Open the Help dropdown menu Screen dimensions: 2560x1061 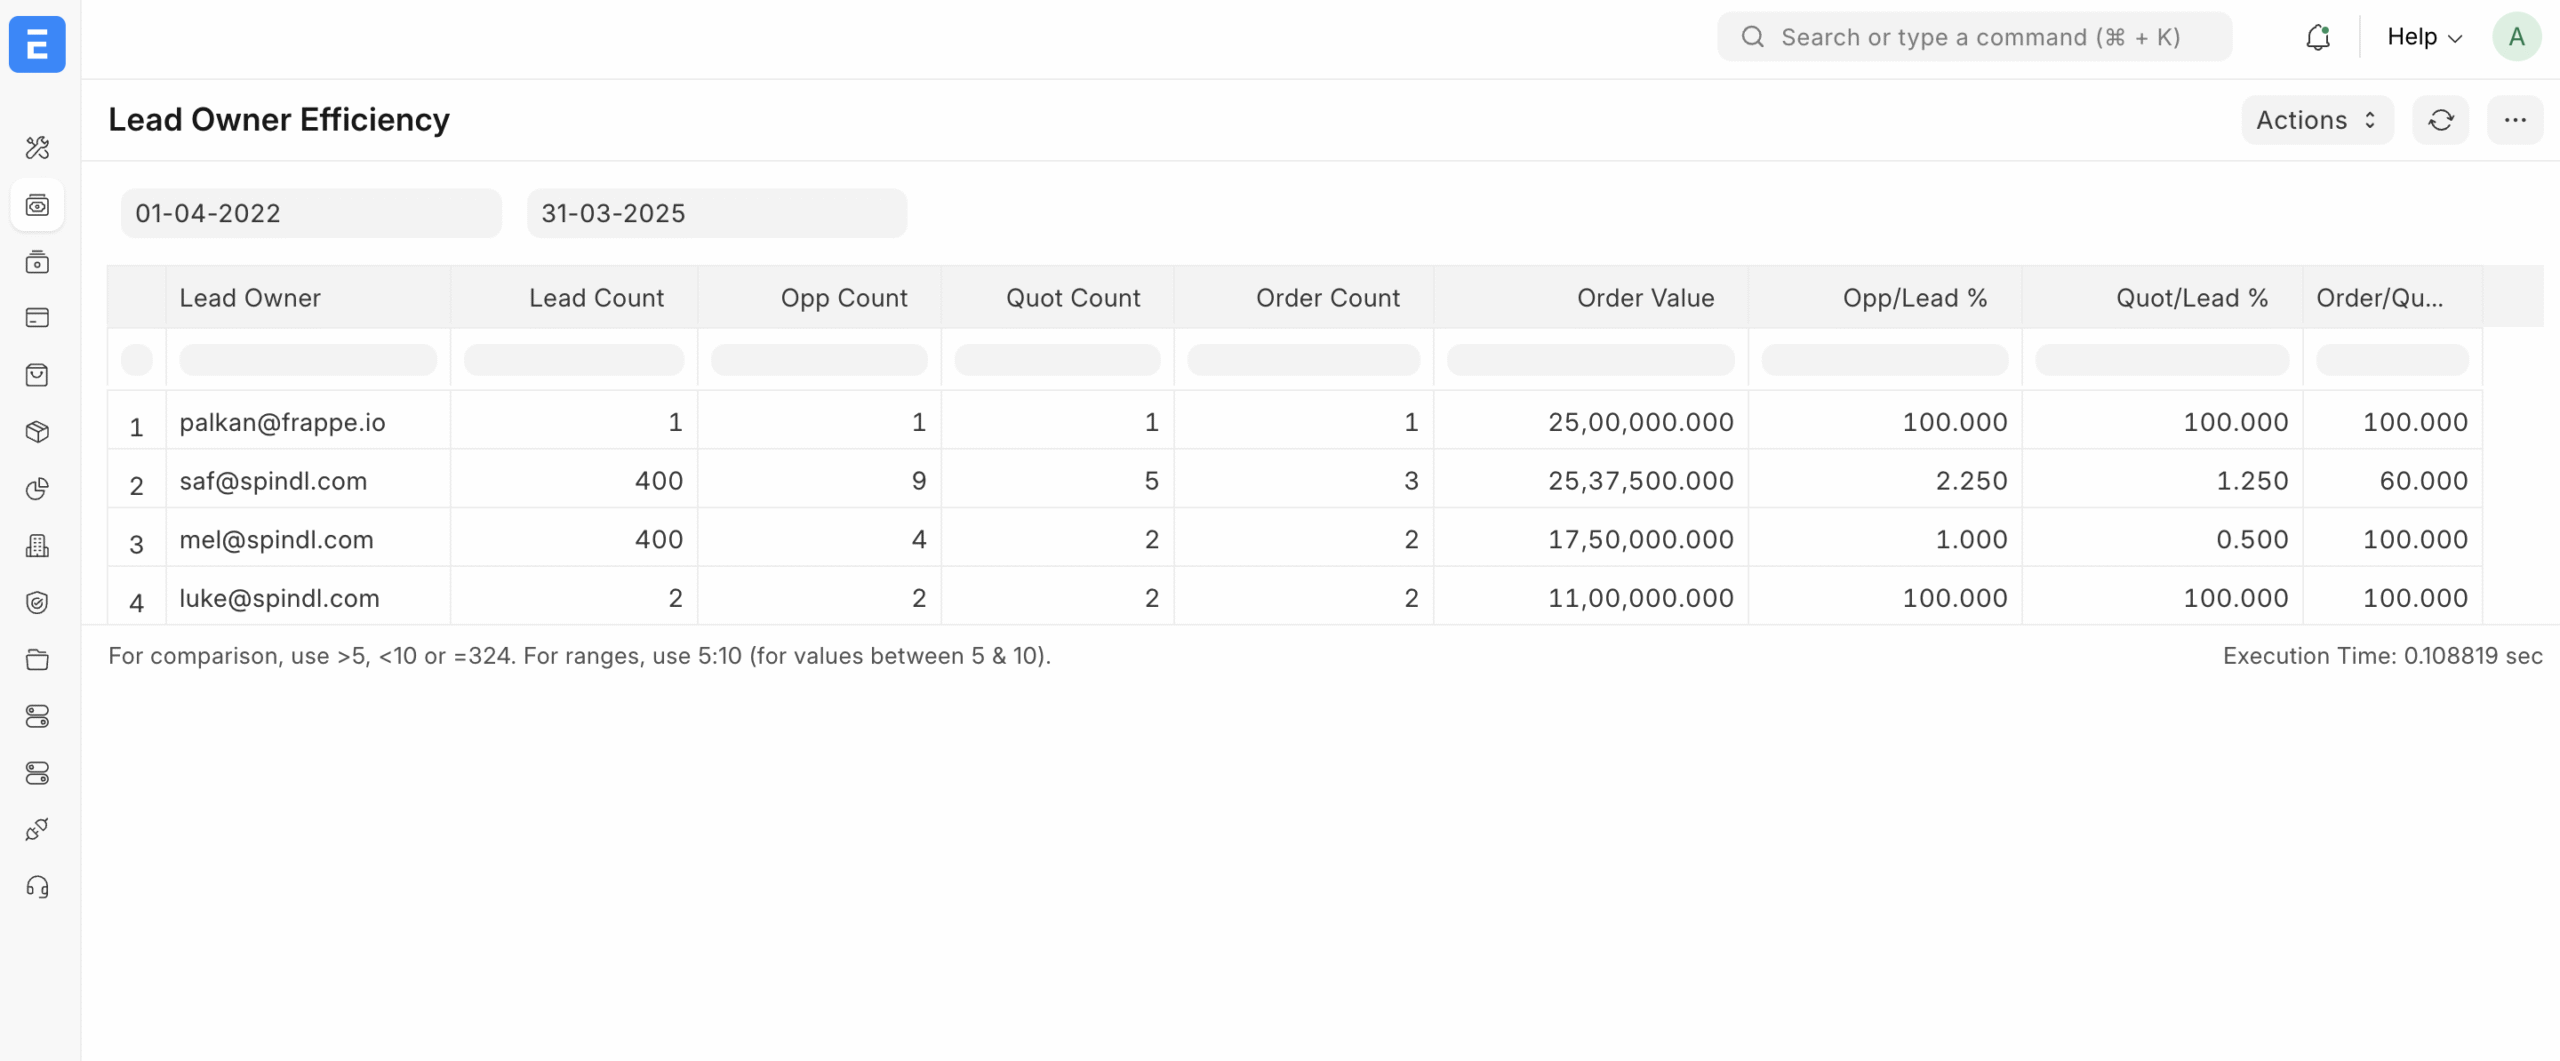point(2424,36)
